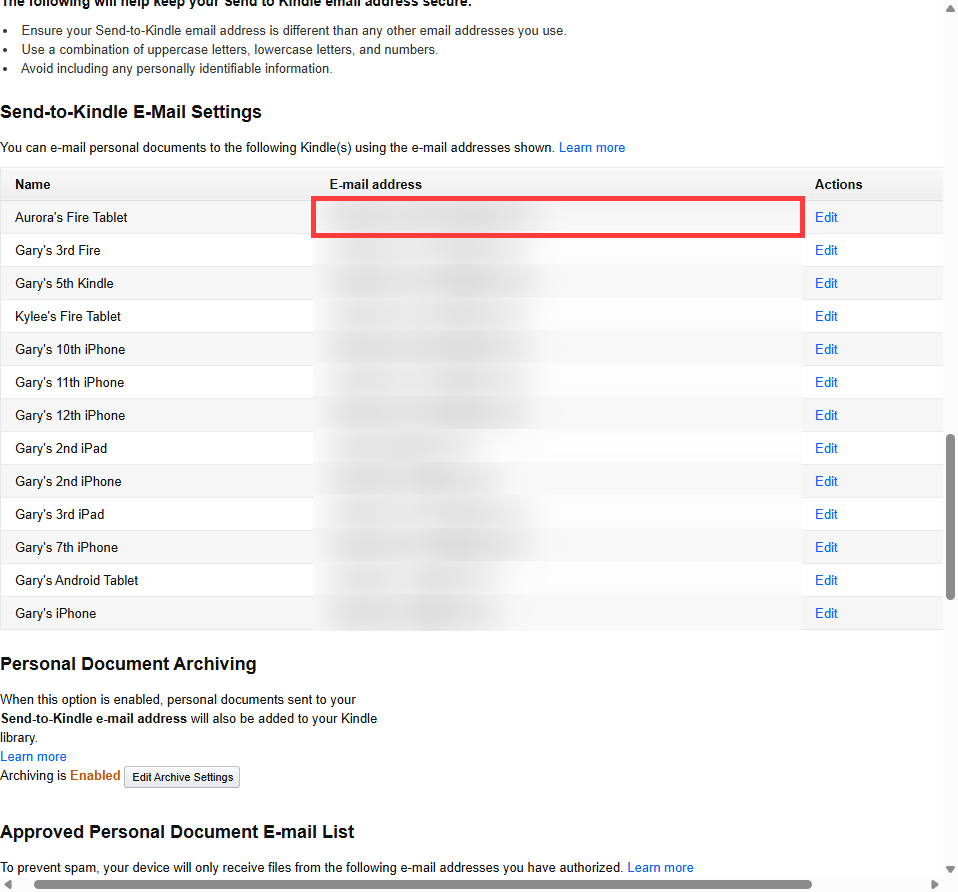Click the horizontal scrollbar thumb
The height and width of the screenshot is (892, 958).
[423, 885]
